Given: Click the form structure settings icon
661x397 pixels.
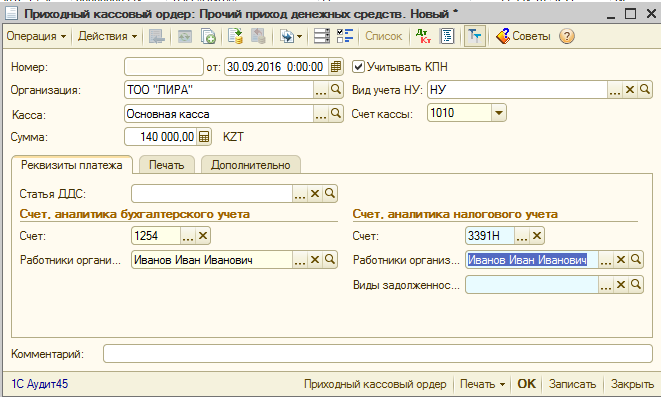Looking at the screenshot, I should (x=322, y=36).
